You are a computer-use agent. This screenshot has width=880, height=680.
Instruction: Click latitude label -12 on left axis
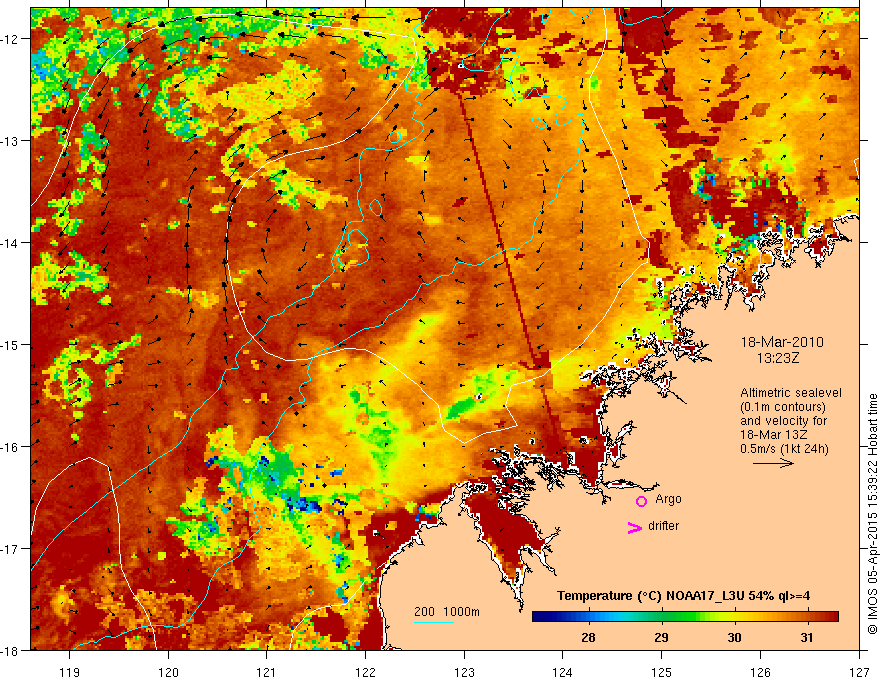[10, 39]
